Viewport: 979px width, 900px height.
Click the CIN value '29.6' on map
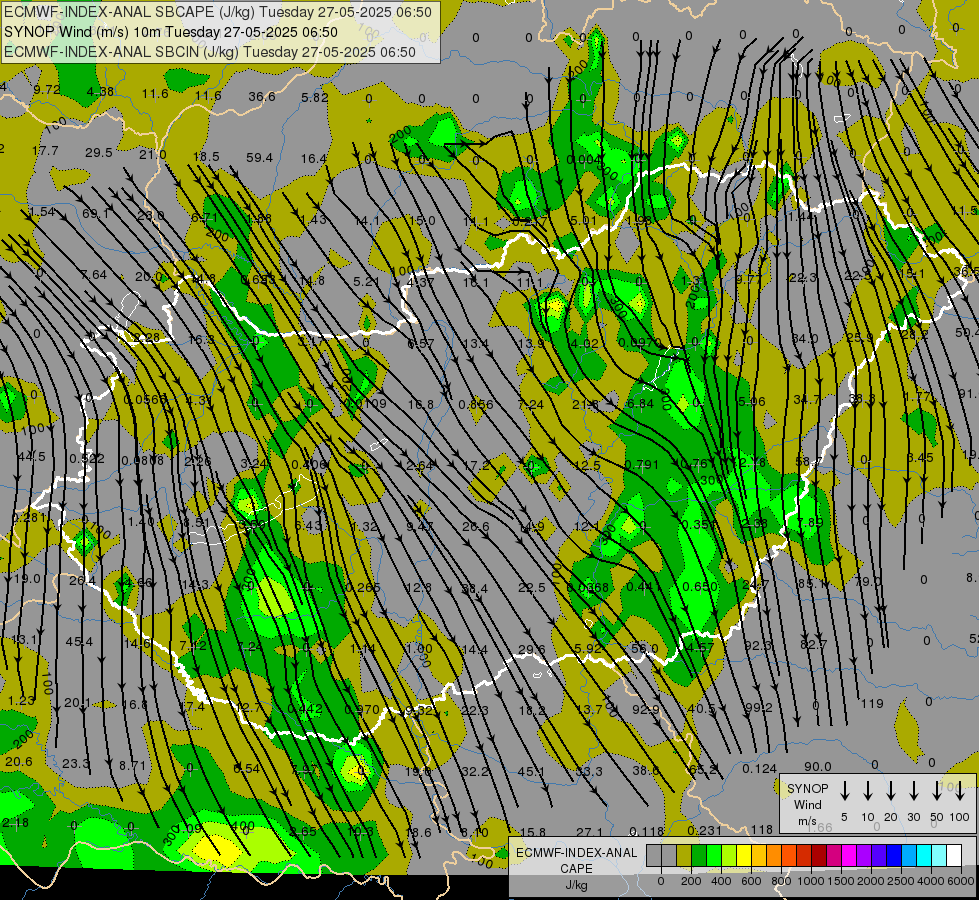click(531, 650)
